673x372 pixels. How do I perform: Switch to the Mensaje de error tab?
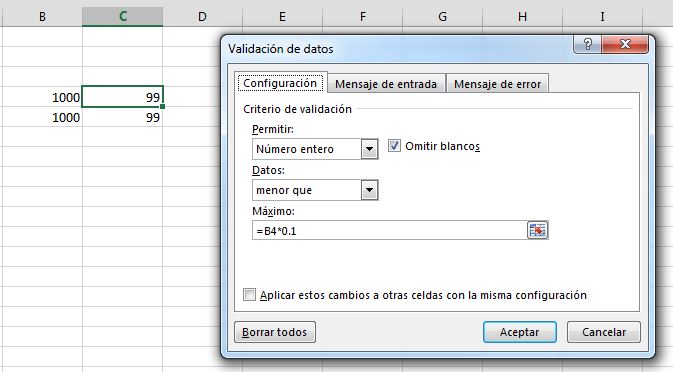pyautogui.click(x=497, y=84)
